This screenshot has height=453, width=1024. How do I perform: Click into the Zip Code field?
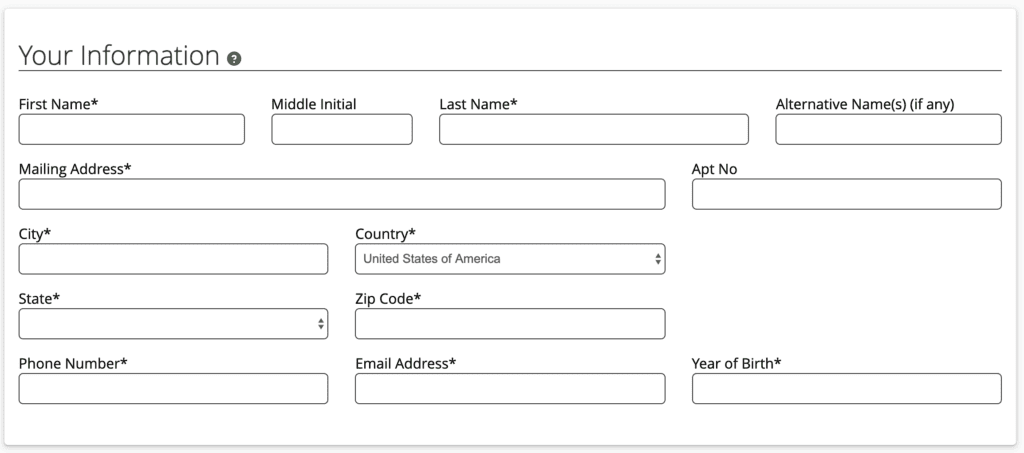[x=510, y=324]
